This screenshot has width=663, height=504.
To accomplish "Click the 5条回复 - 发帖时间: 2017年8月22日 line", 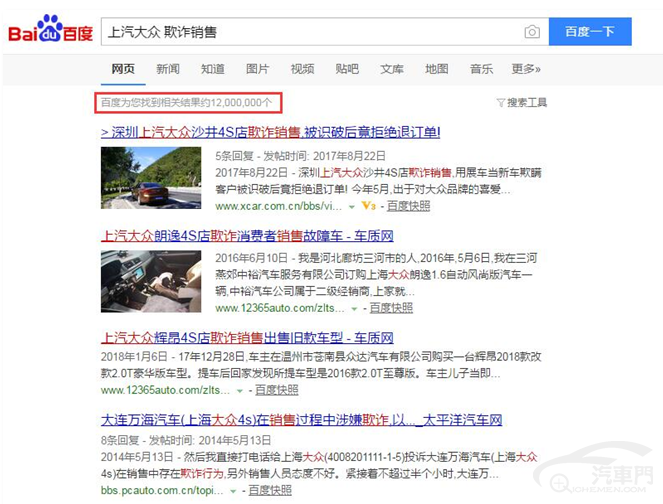I will tap(300, 156).
